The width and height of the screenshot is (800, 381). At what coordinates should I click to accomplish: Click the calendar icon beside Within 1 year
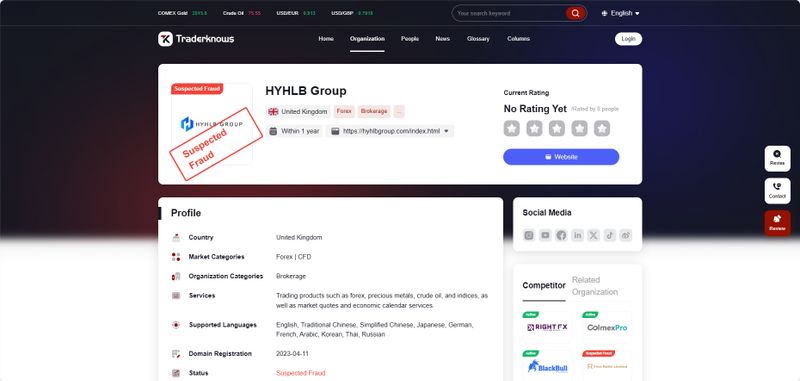point(273,131)
